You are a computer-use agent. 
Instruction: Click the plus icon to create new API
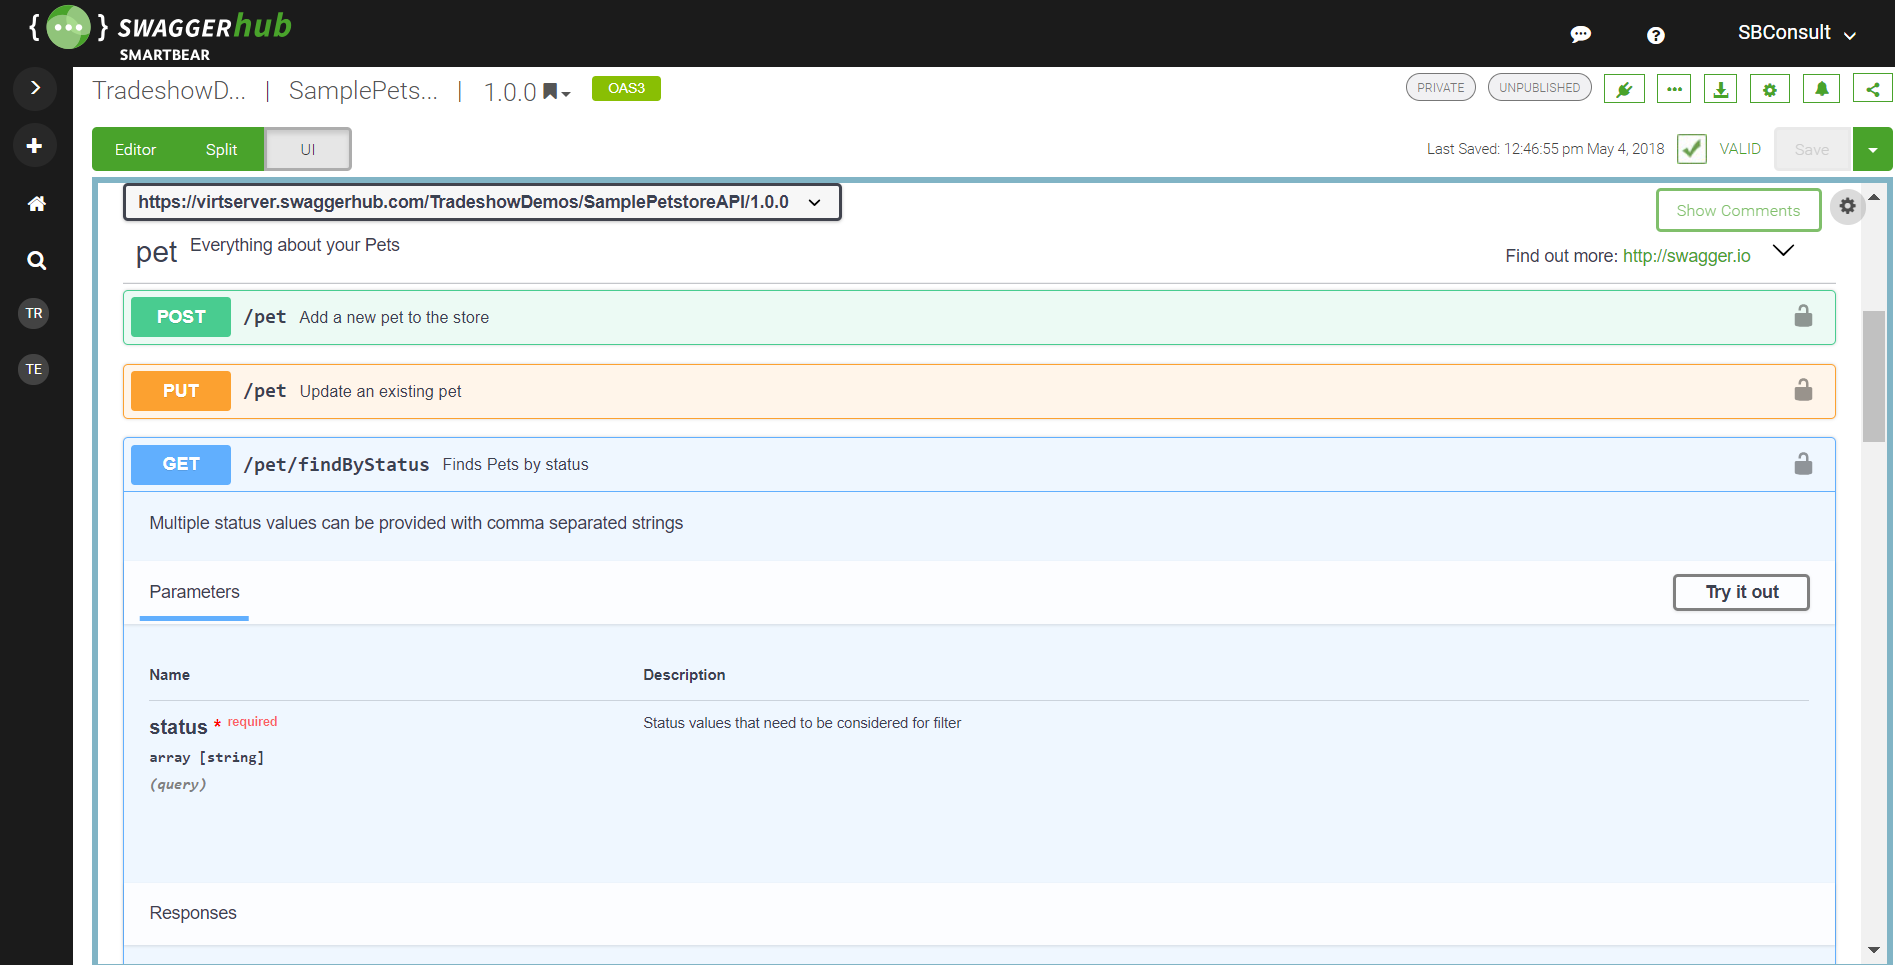[35, 146]
